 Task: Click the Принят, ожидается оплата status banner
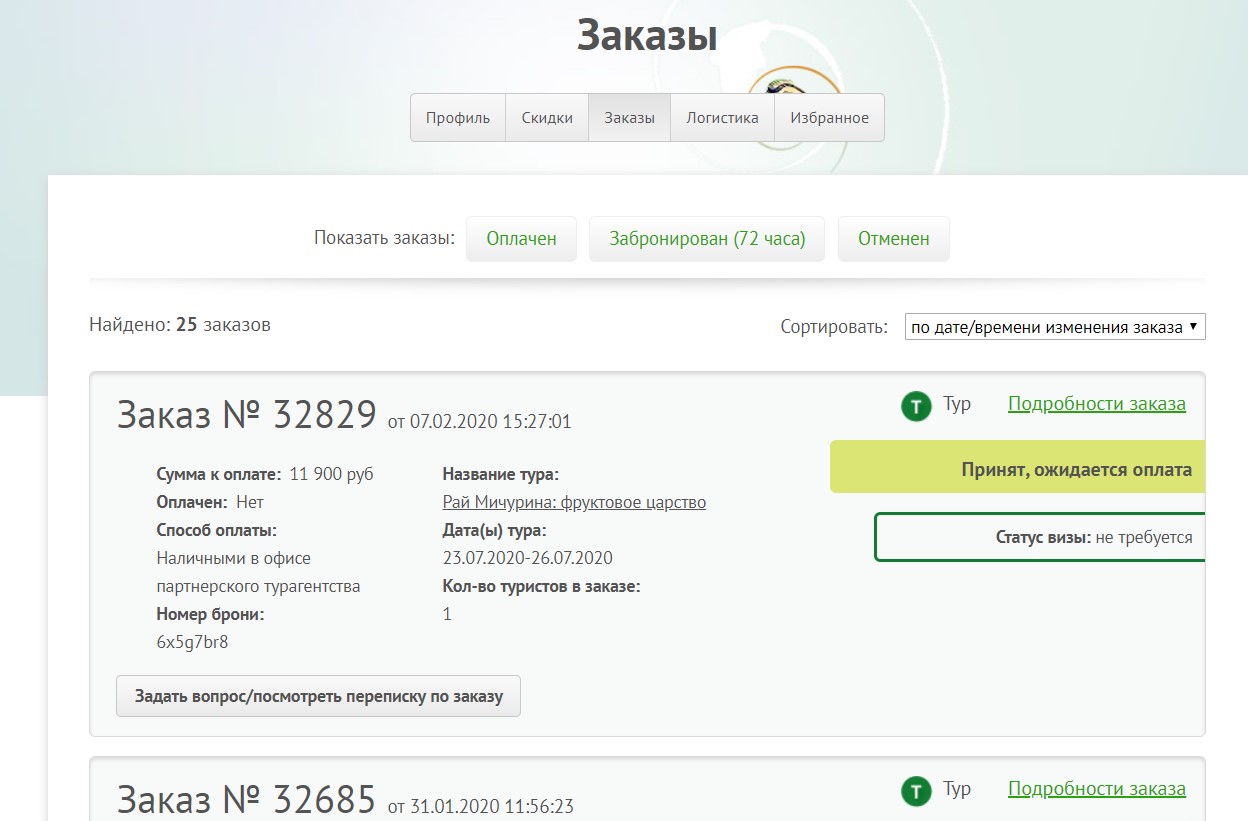pyautogui.click(x=1017, y=469)
